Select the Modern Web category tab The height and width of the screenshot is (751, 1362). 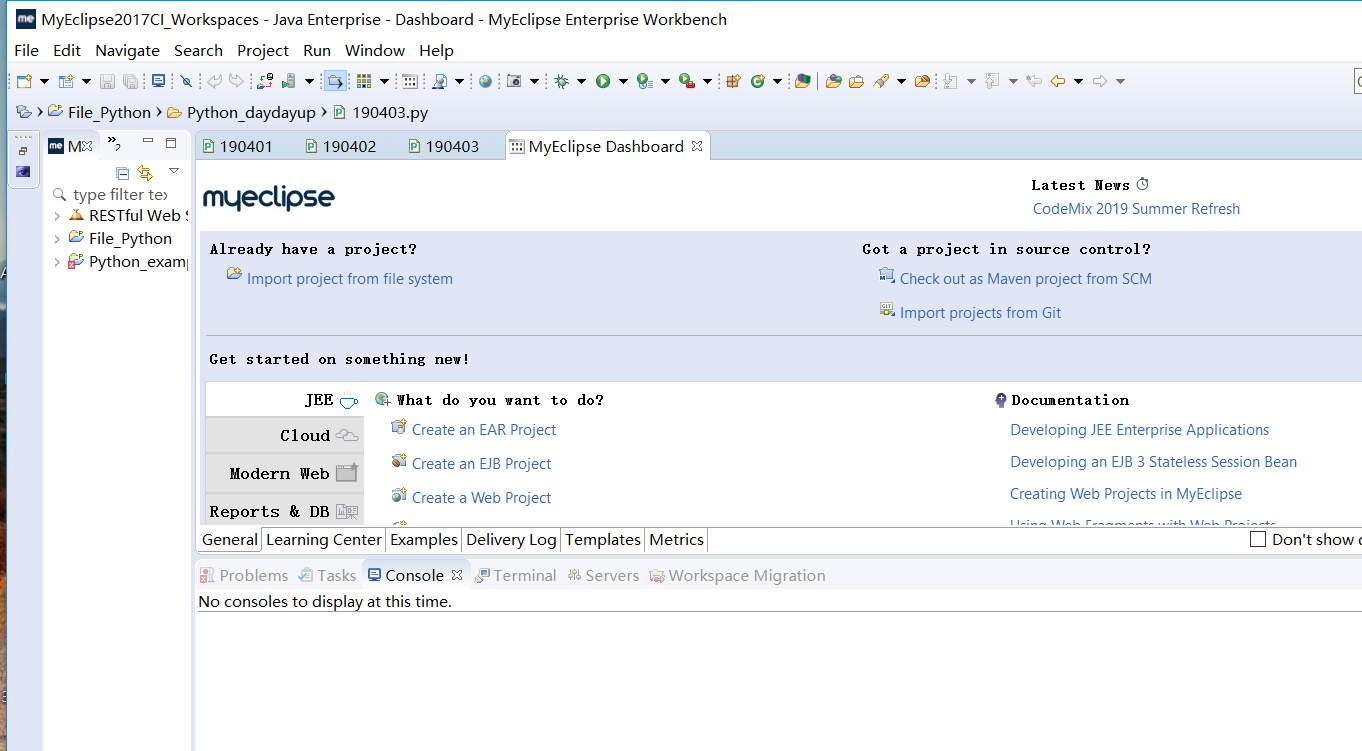pos(285,474)
